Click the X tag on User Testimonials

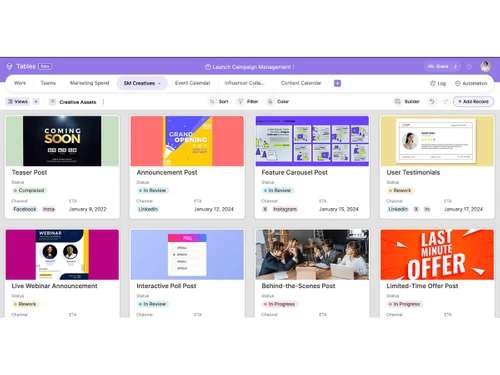click(x=416, y=209)
